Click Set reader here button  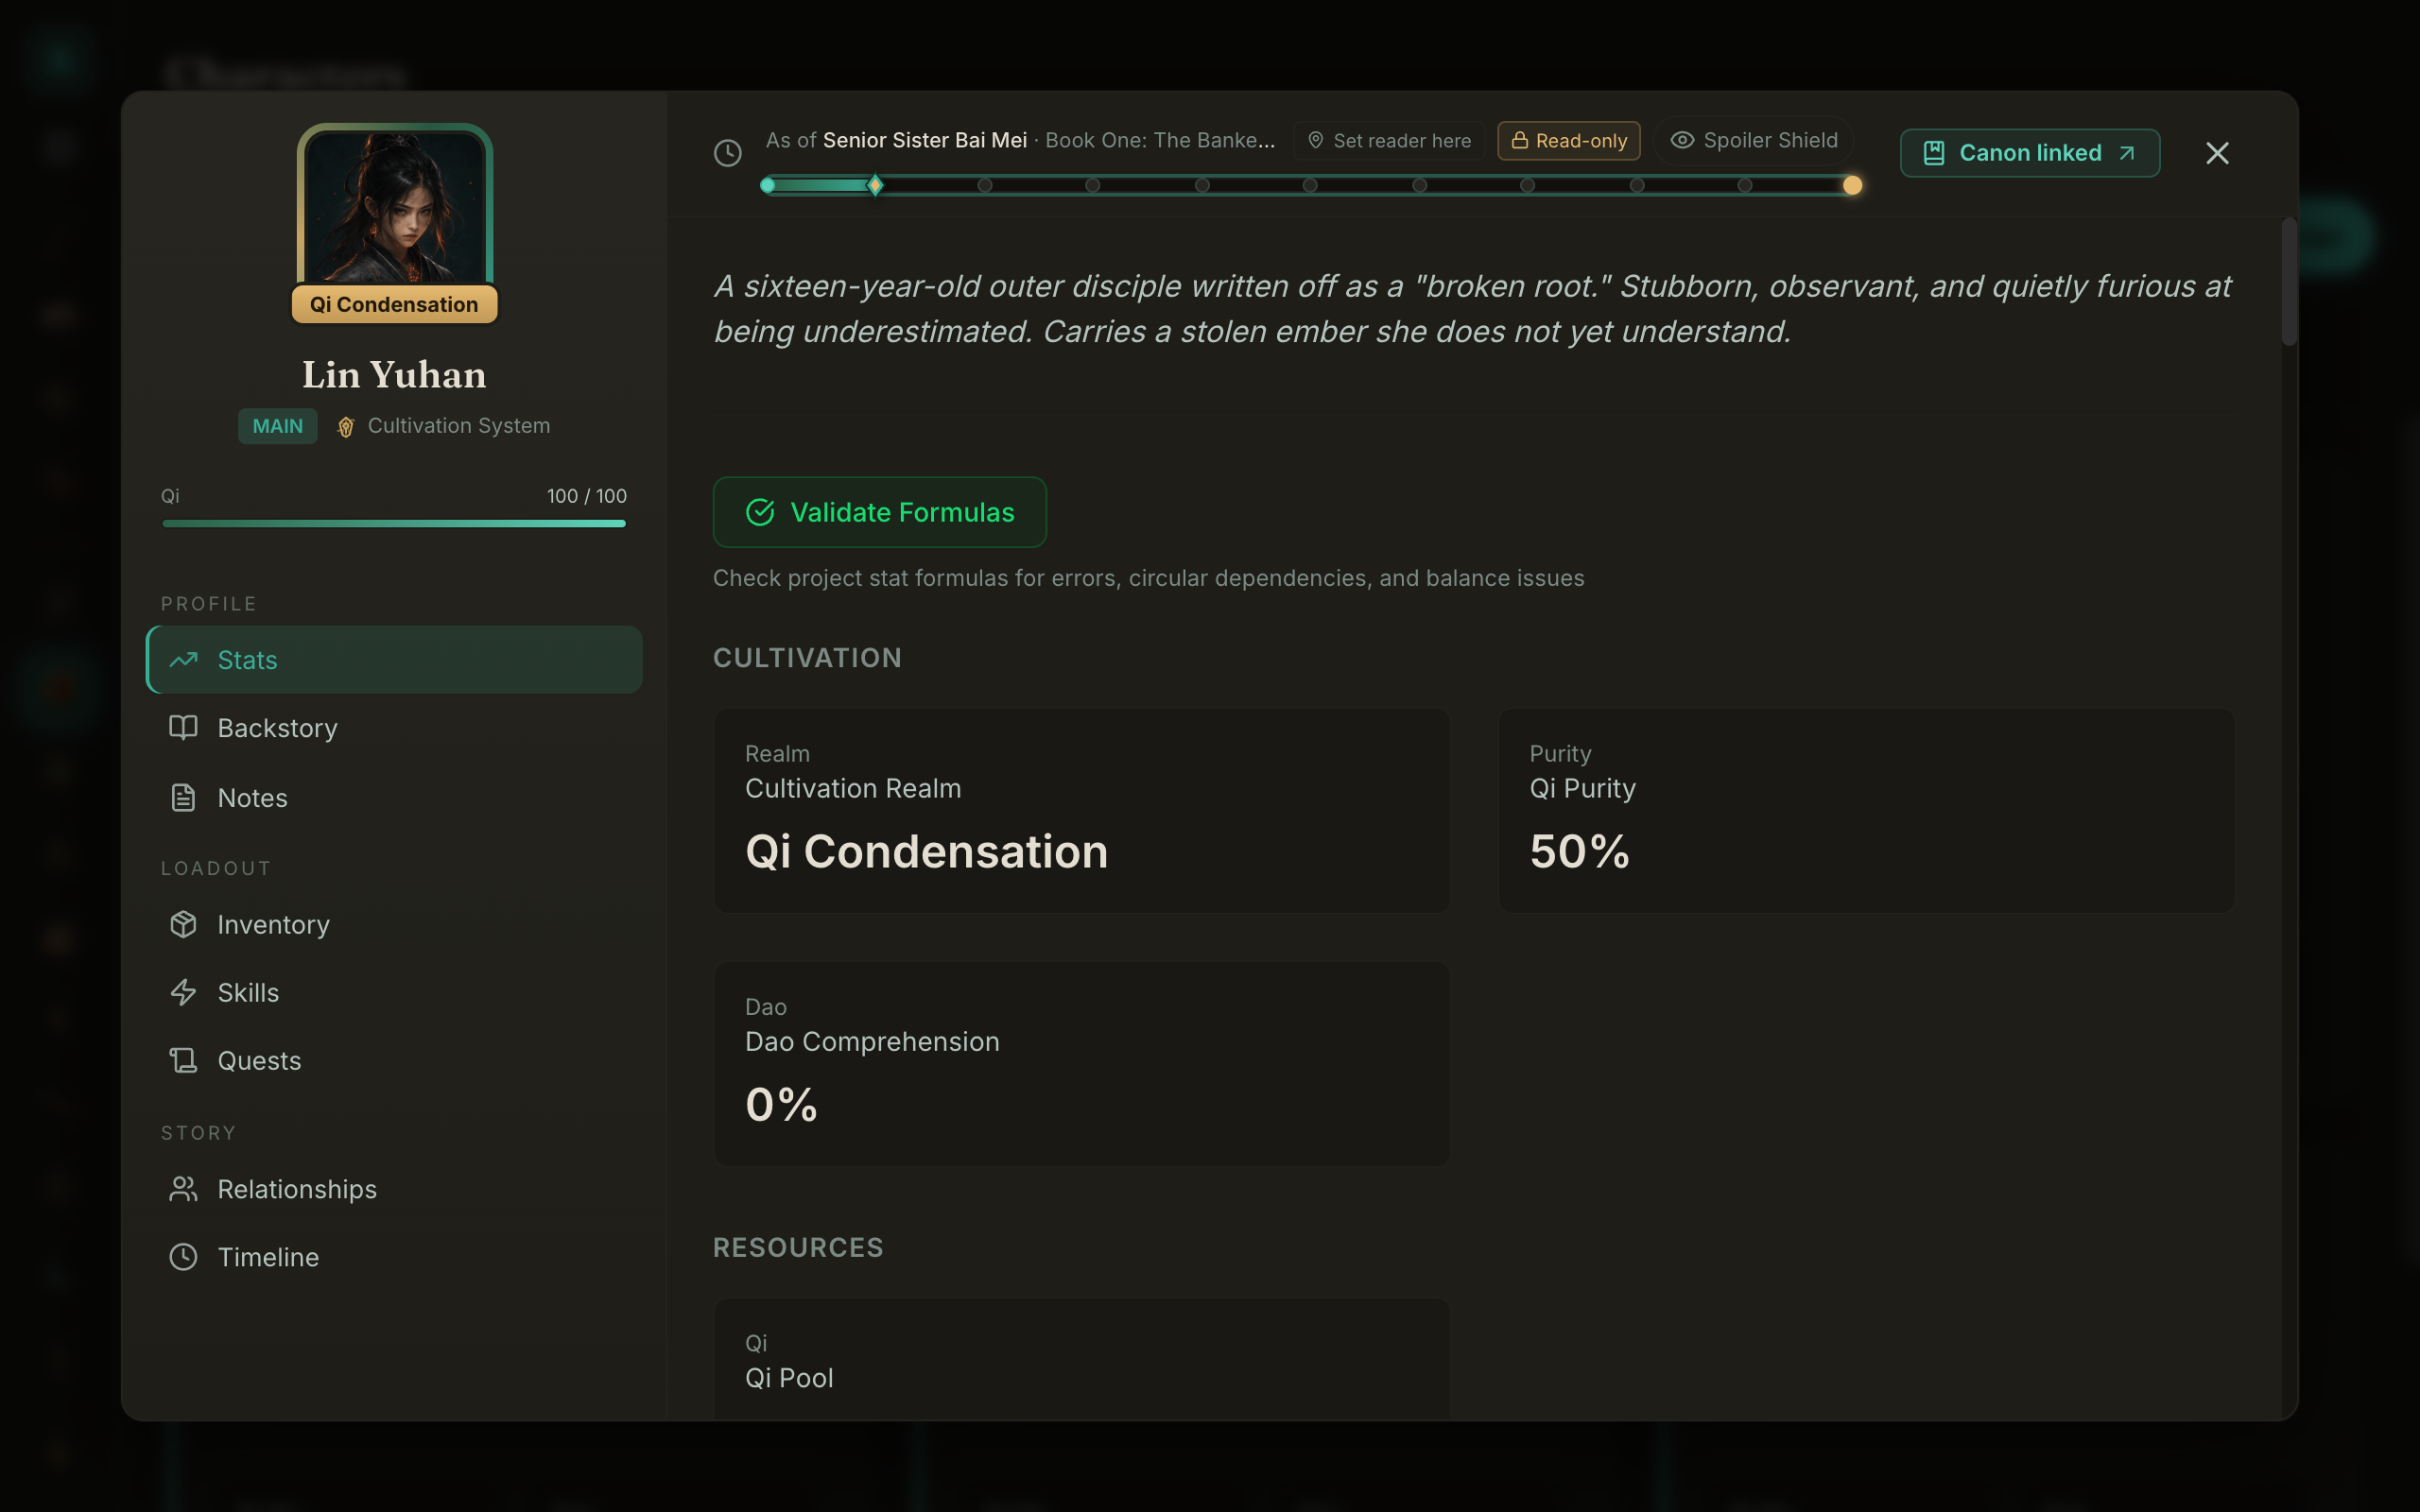1389,141
